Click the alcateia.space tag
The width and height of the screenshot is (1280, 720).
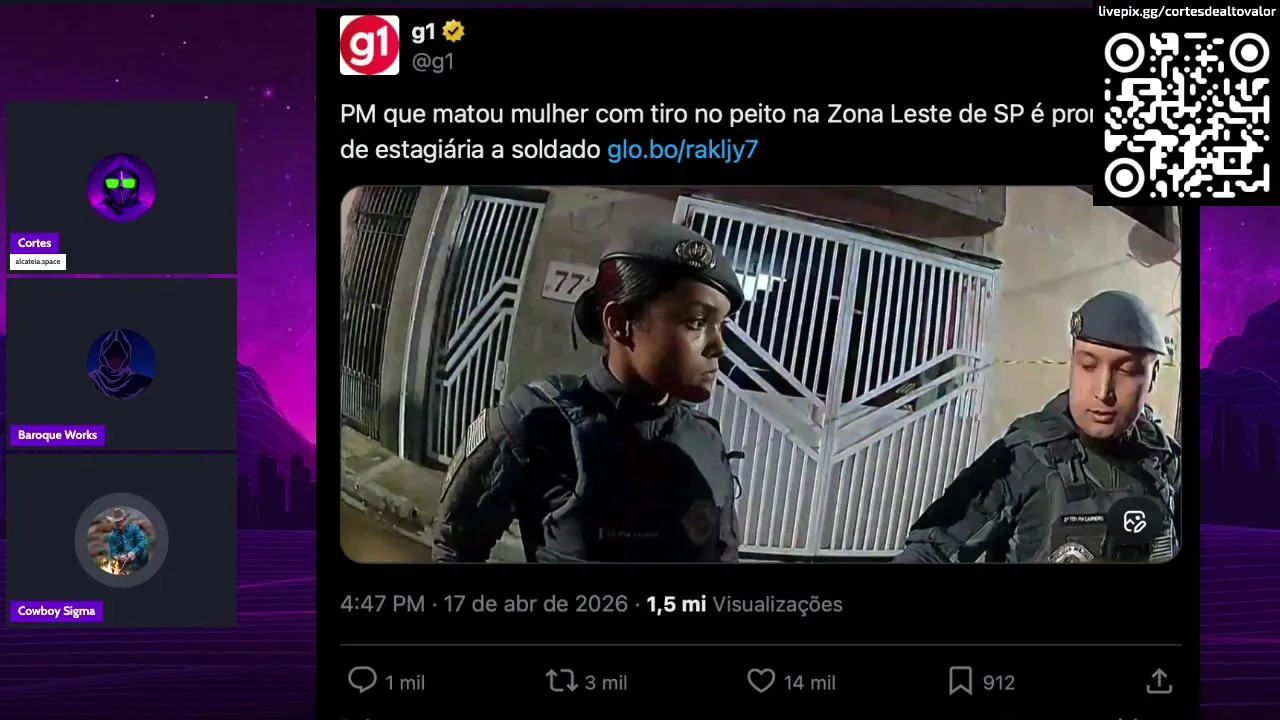38,262
